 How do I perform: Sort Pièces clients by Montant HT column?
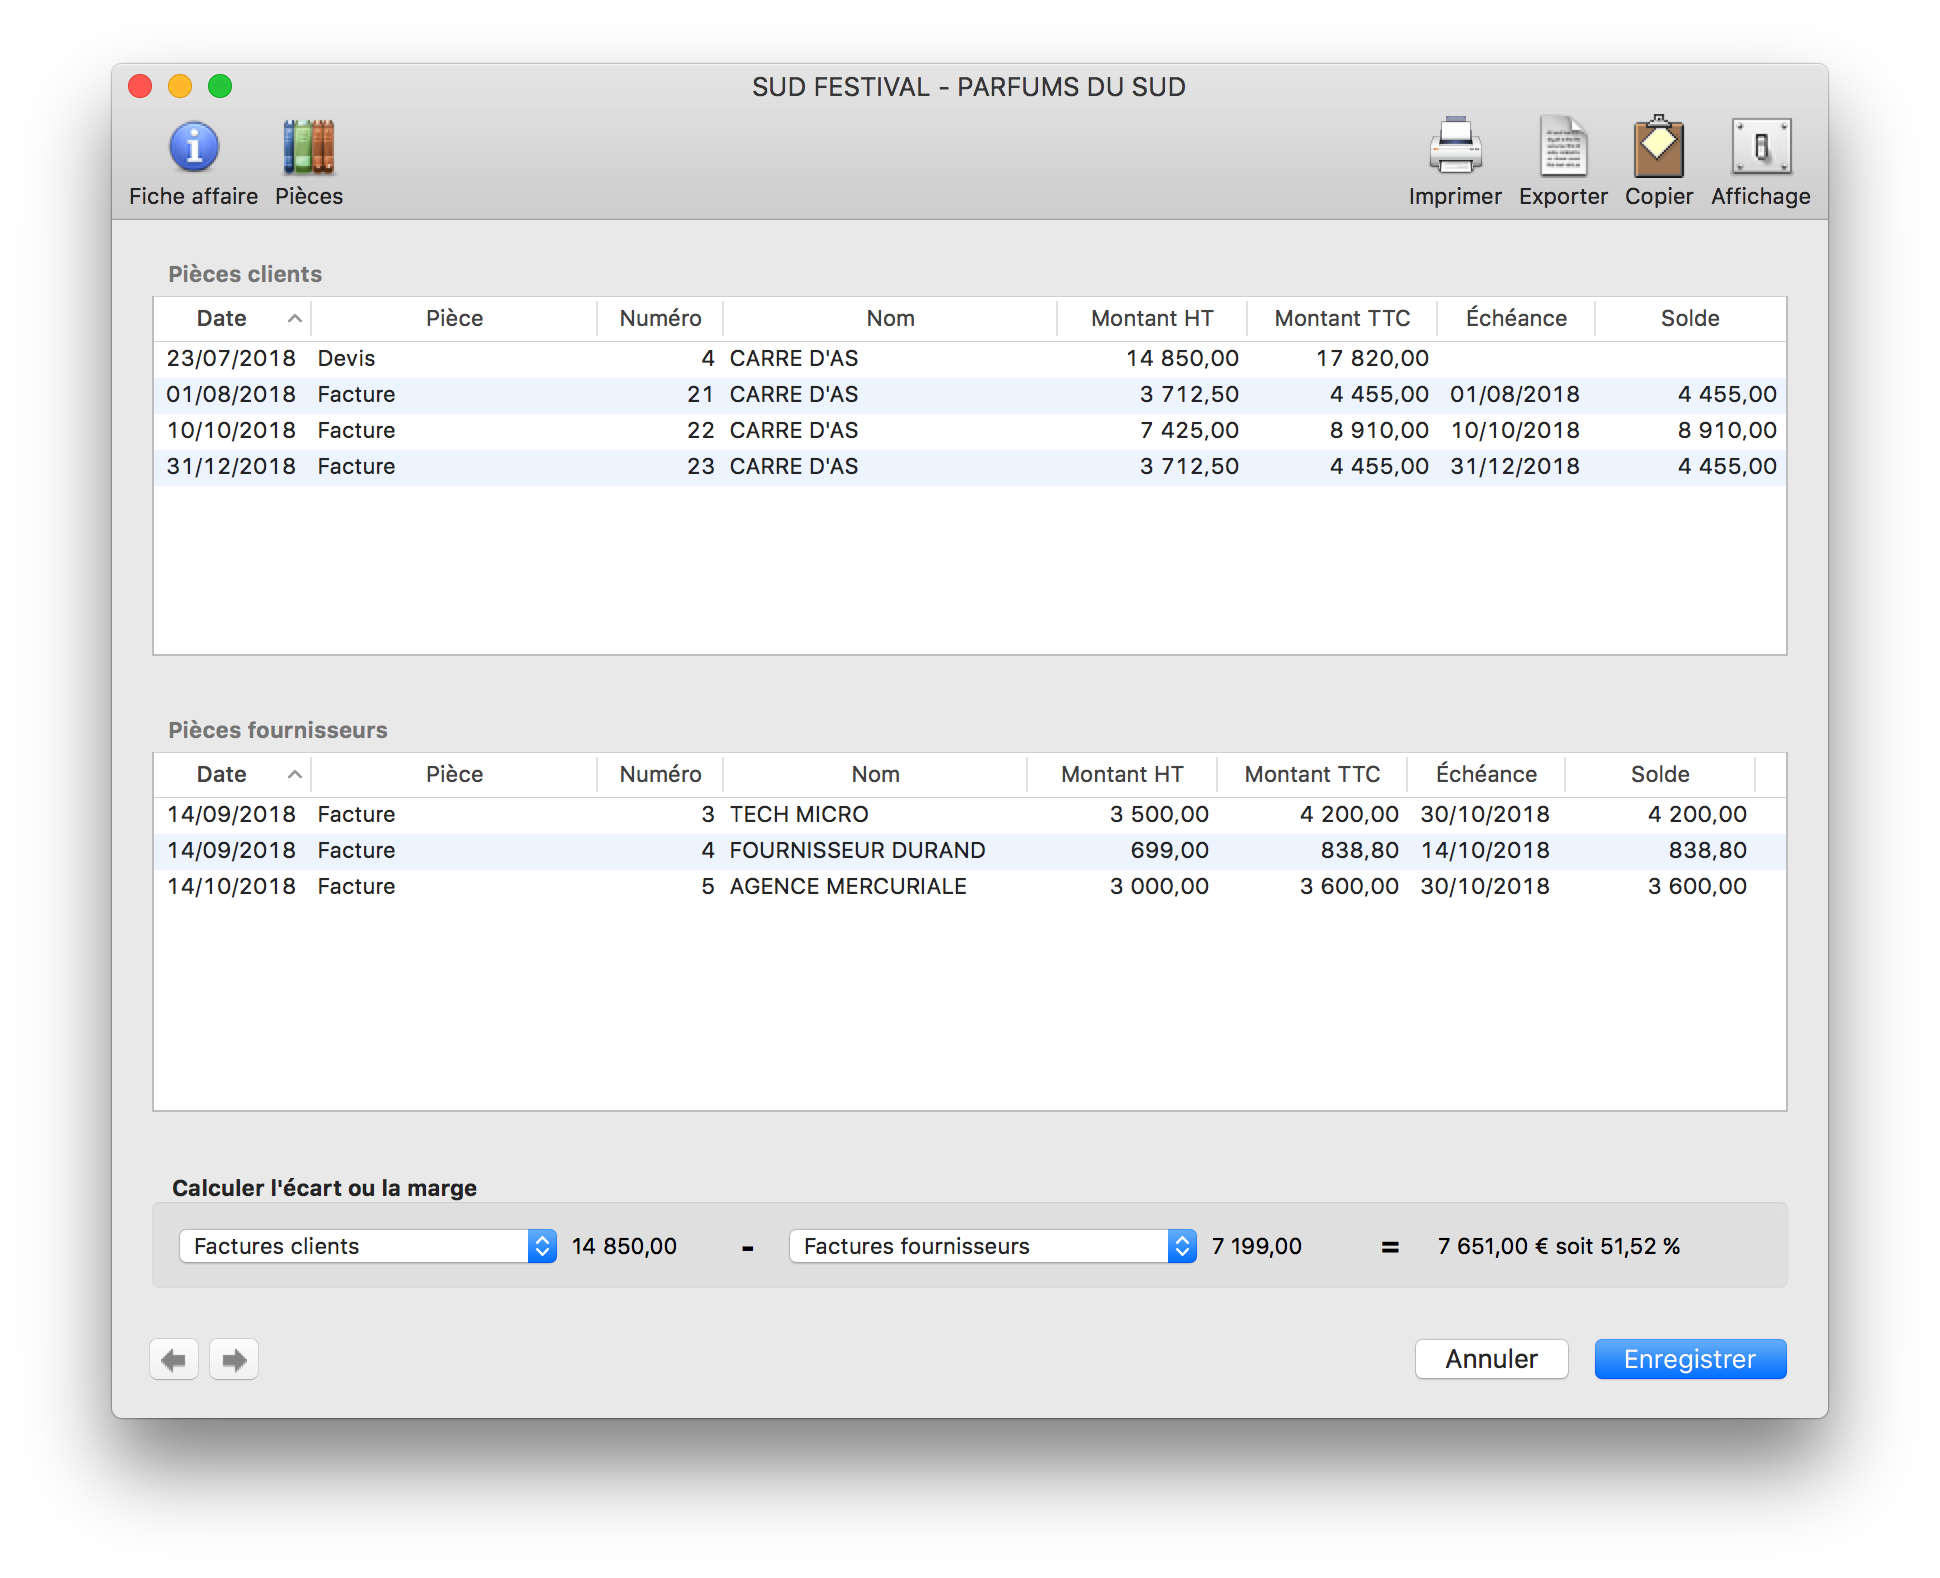tap(1152, 319)
